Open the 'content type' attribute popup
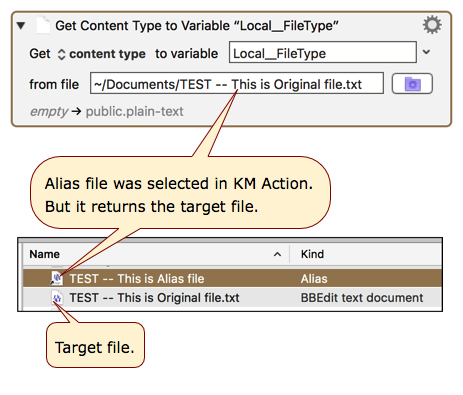 tap(103, 54)
